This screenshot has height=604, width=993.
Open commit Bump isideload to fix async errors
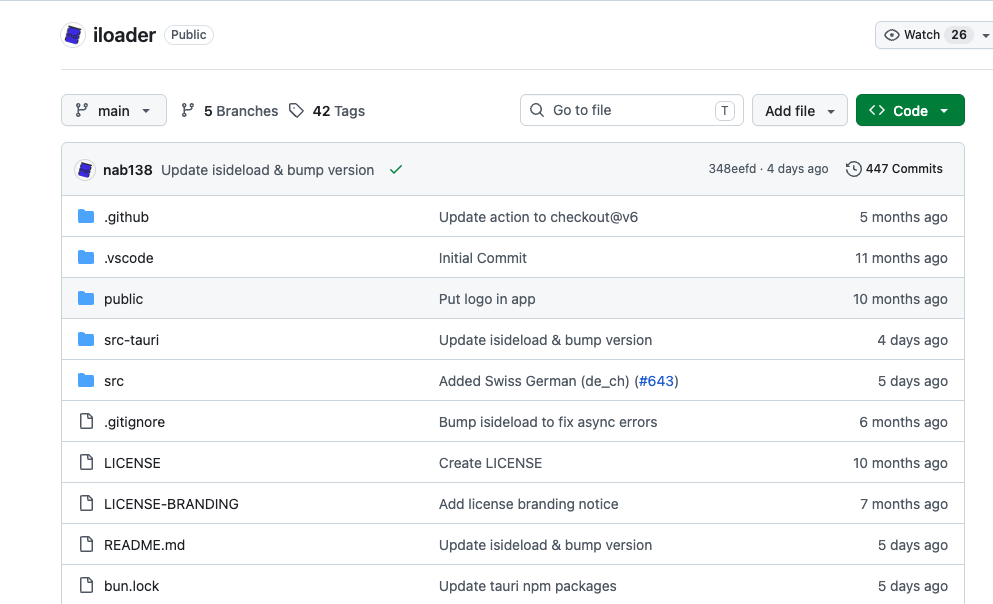[x=548, y=422]
